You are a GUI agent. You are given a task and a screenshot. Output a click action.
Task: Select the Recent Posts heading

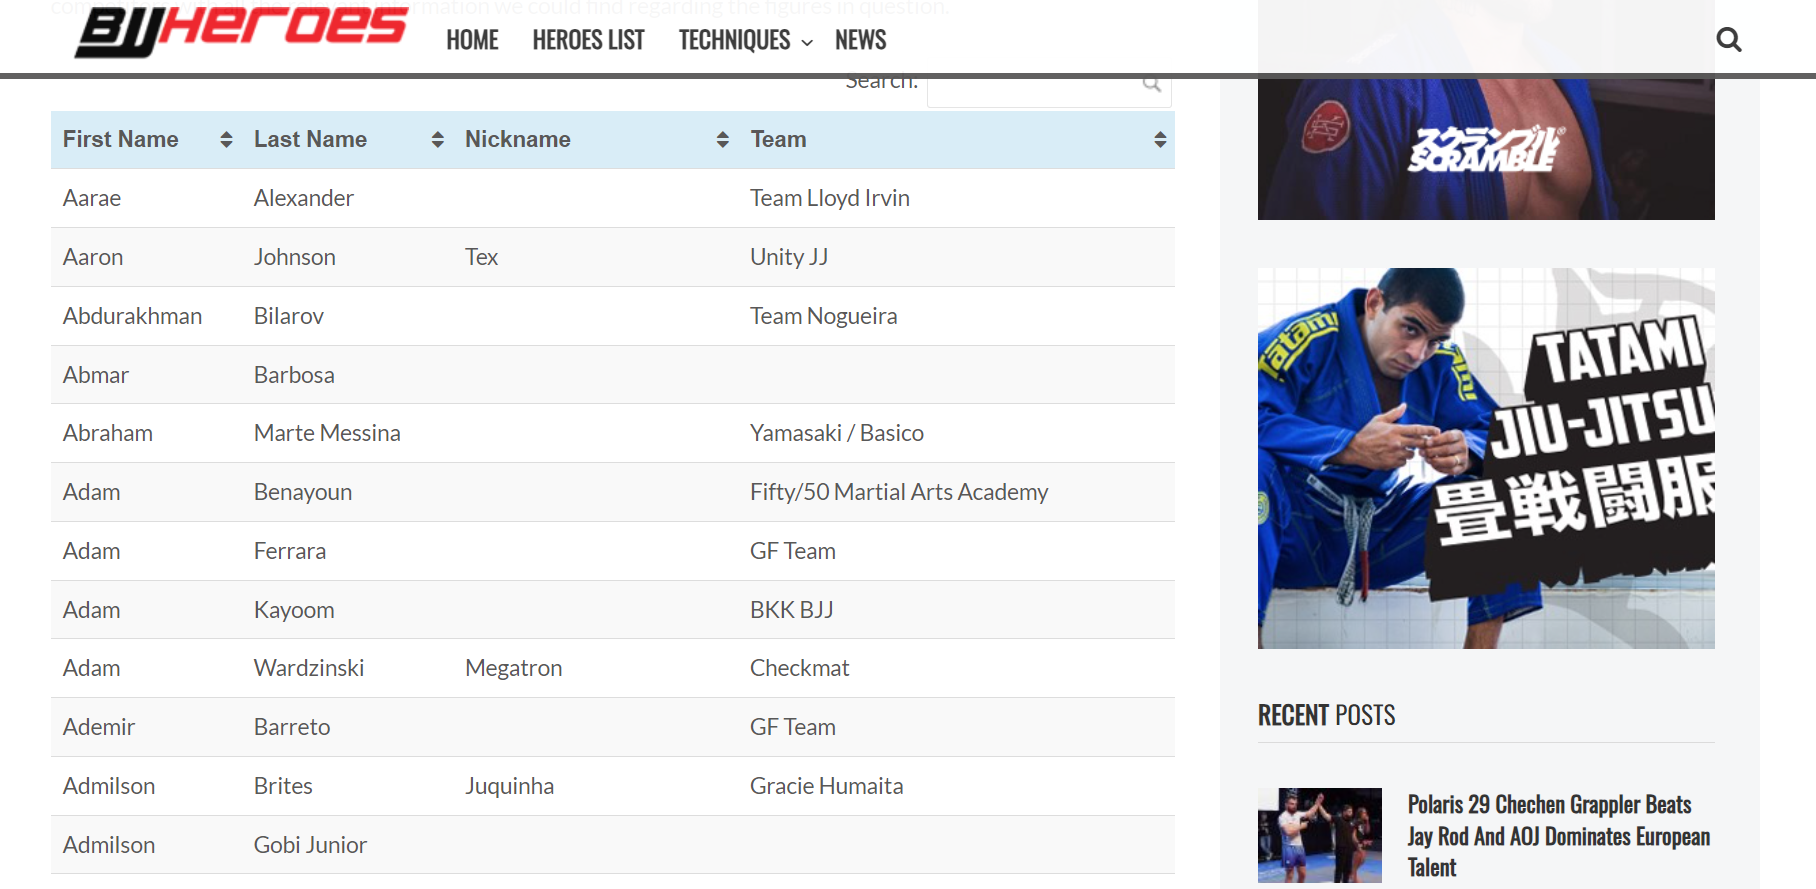pyautogui.click(x=1326, y=715)
